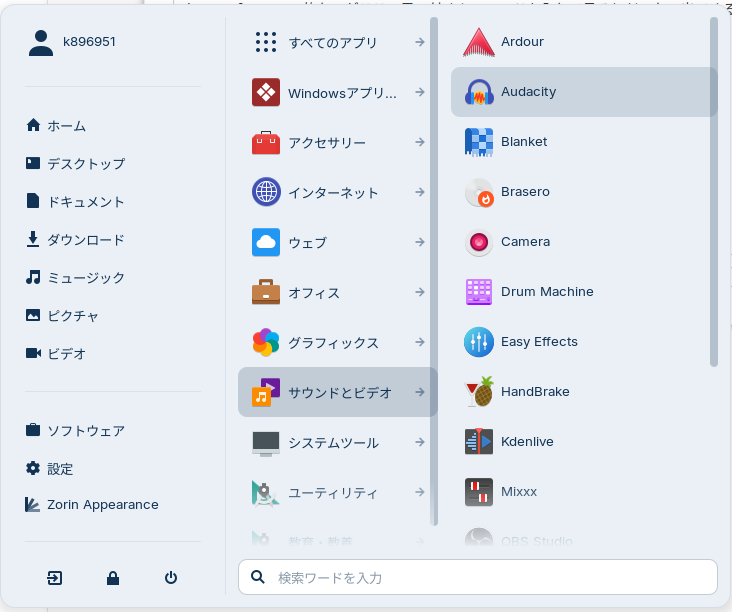Open Easy Effects equalizer app
732x612 pixels.
538,342
